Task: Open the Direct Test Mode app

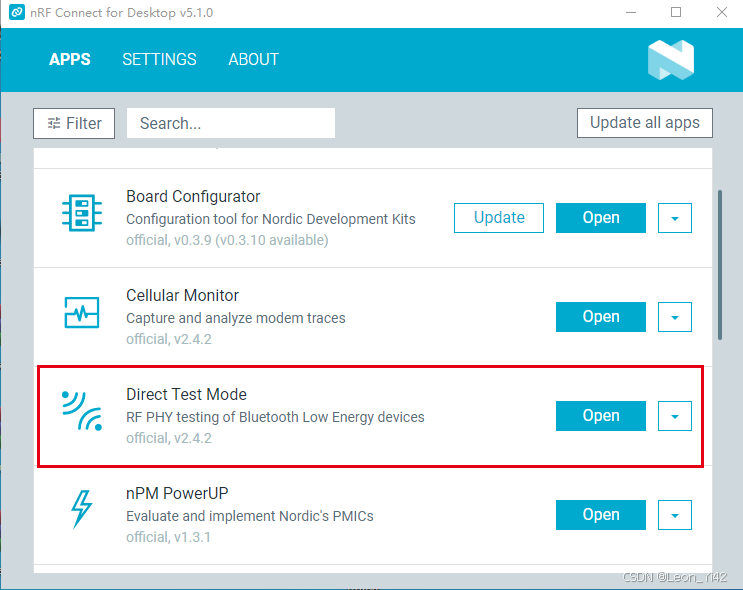Action: 601,416
